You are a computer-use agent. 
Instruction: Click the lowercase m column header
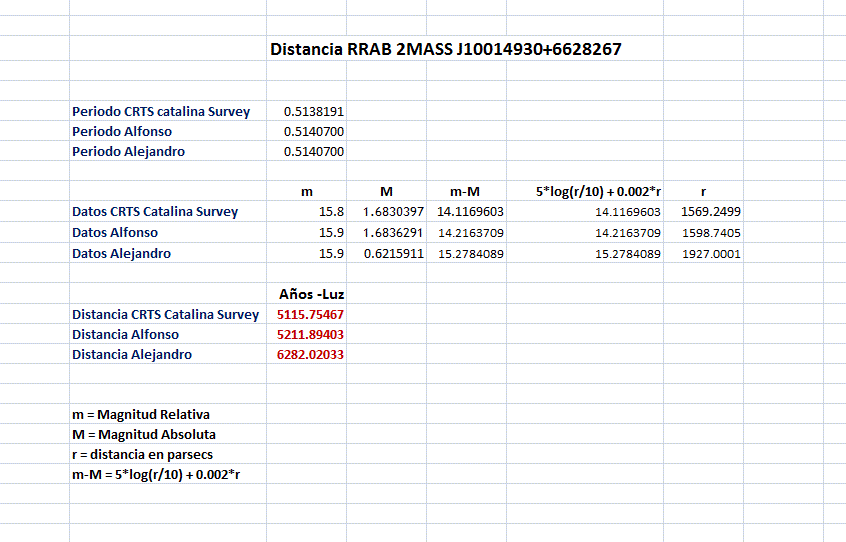tap(306, 191)
